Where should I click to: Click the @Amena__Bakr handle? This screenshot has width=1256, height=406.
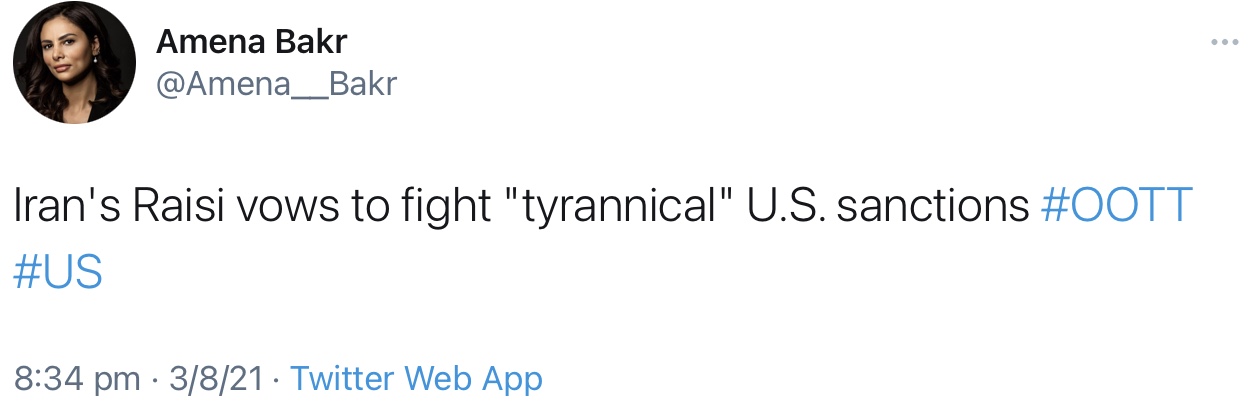(x=276, y=85)
